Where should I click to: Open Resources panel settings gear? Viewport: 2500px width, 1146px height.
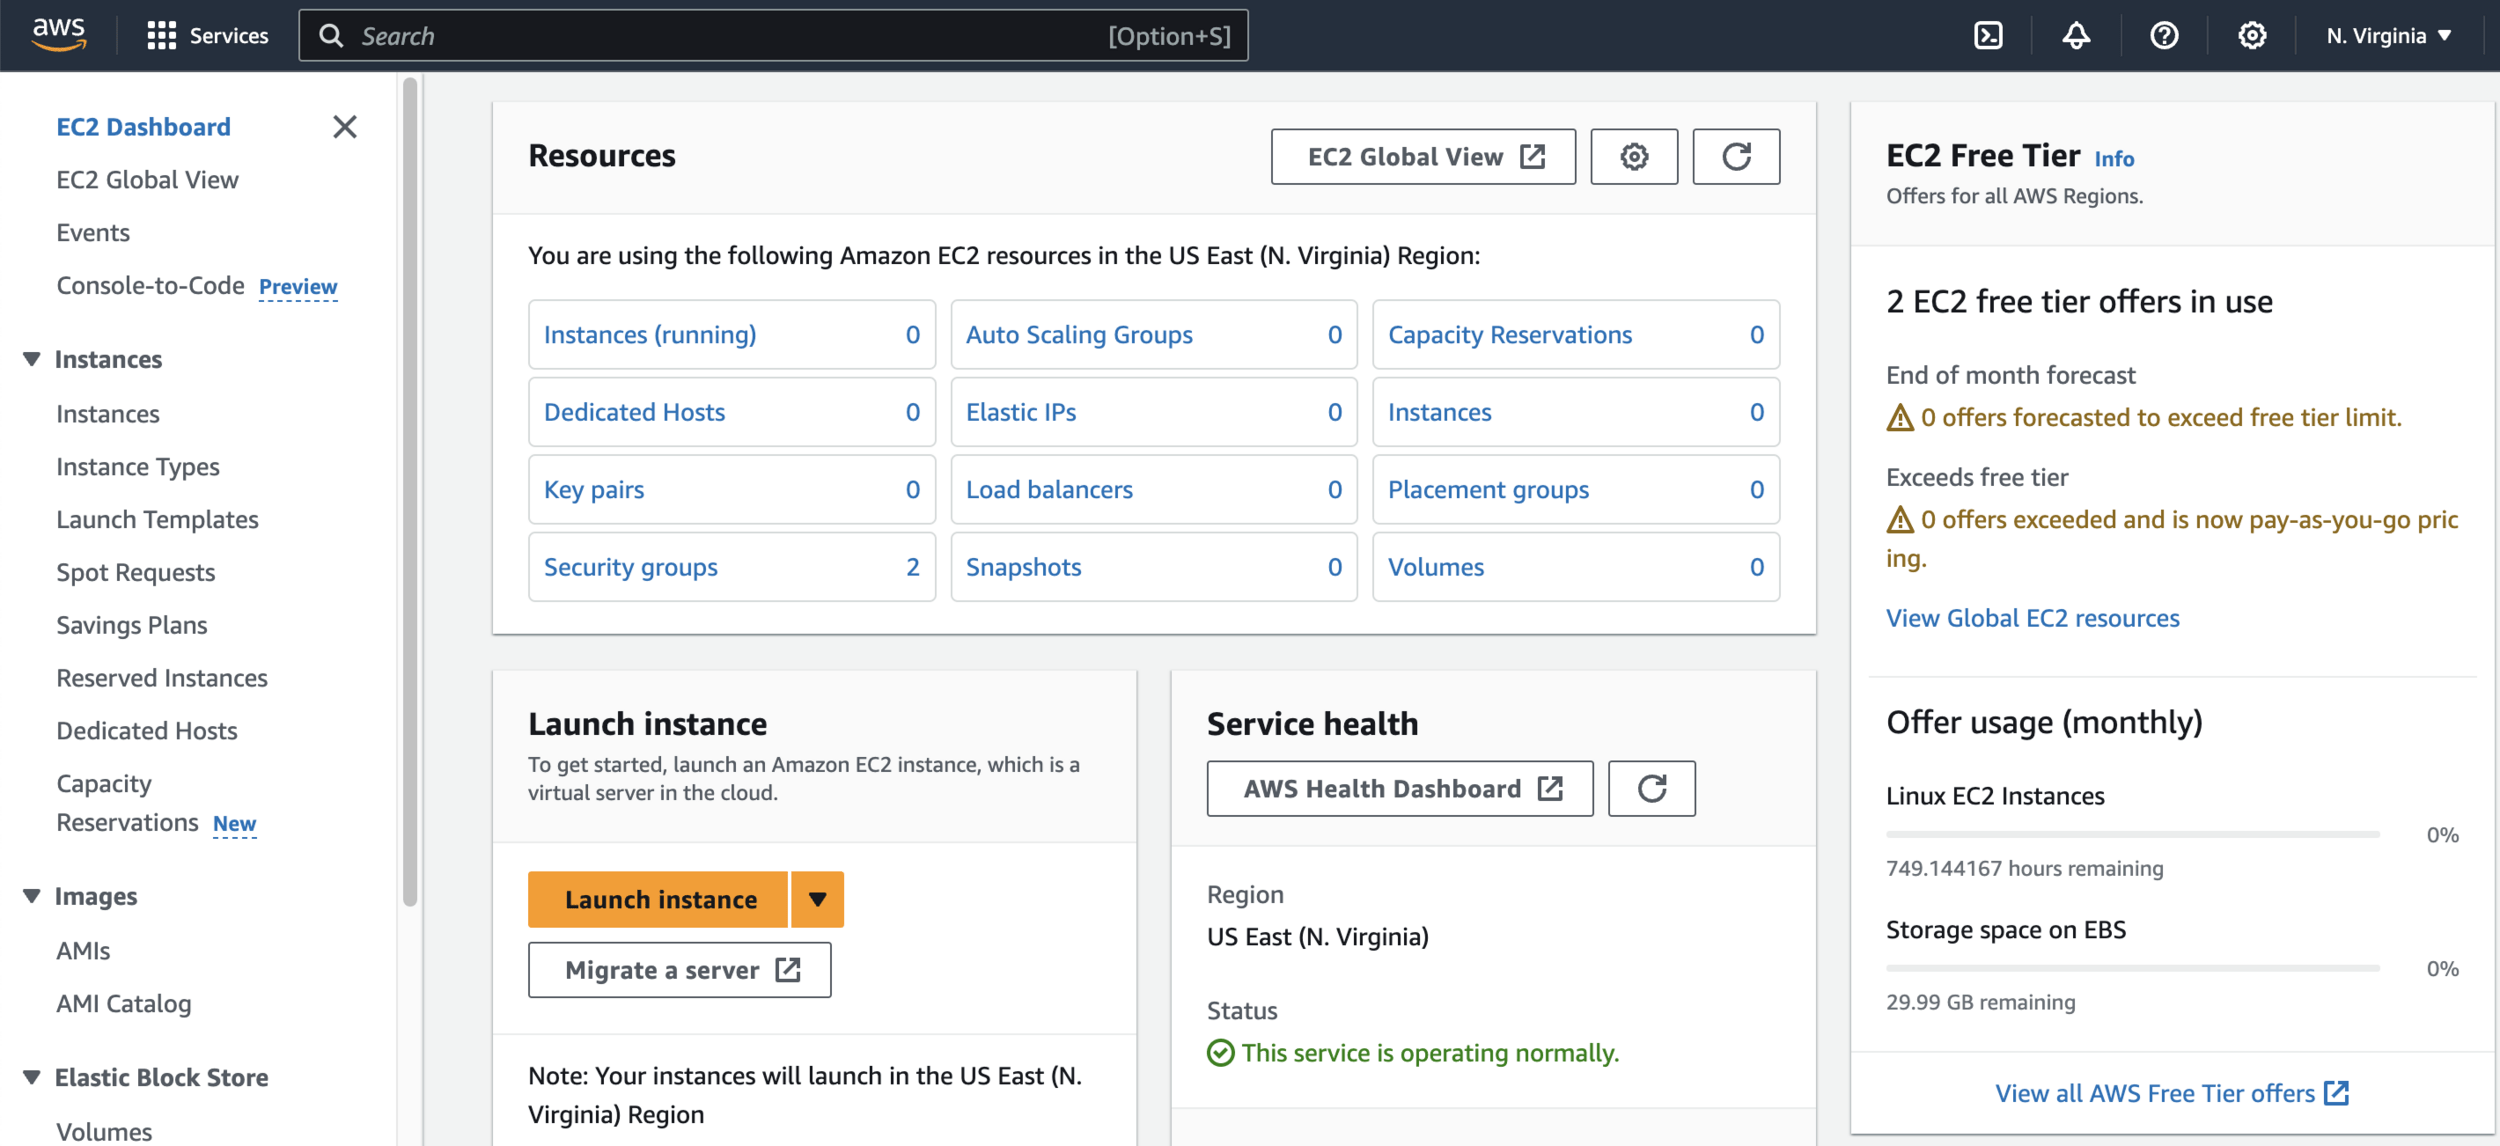tap(1634, 157)
